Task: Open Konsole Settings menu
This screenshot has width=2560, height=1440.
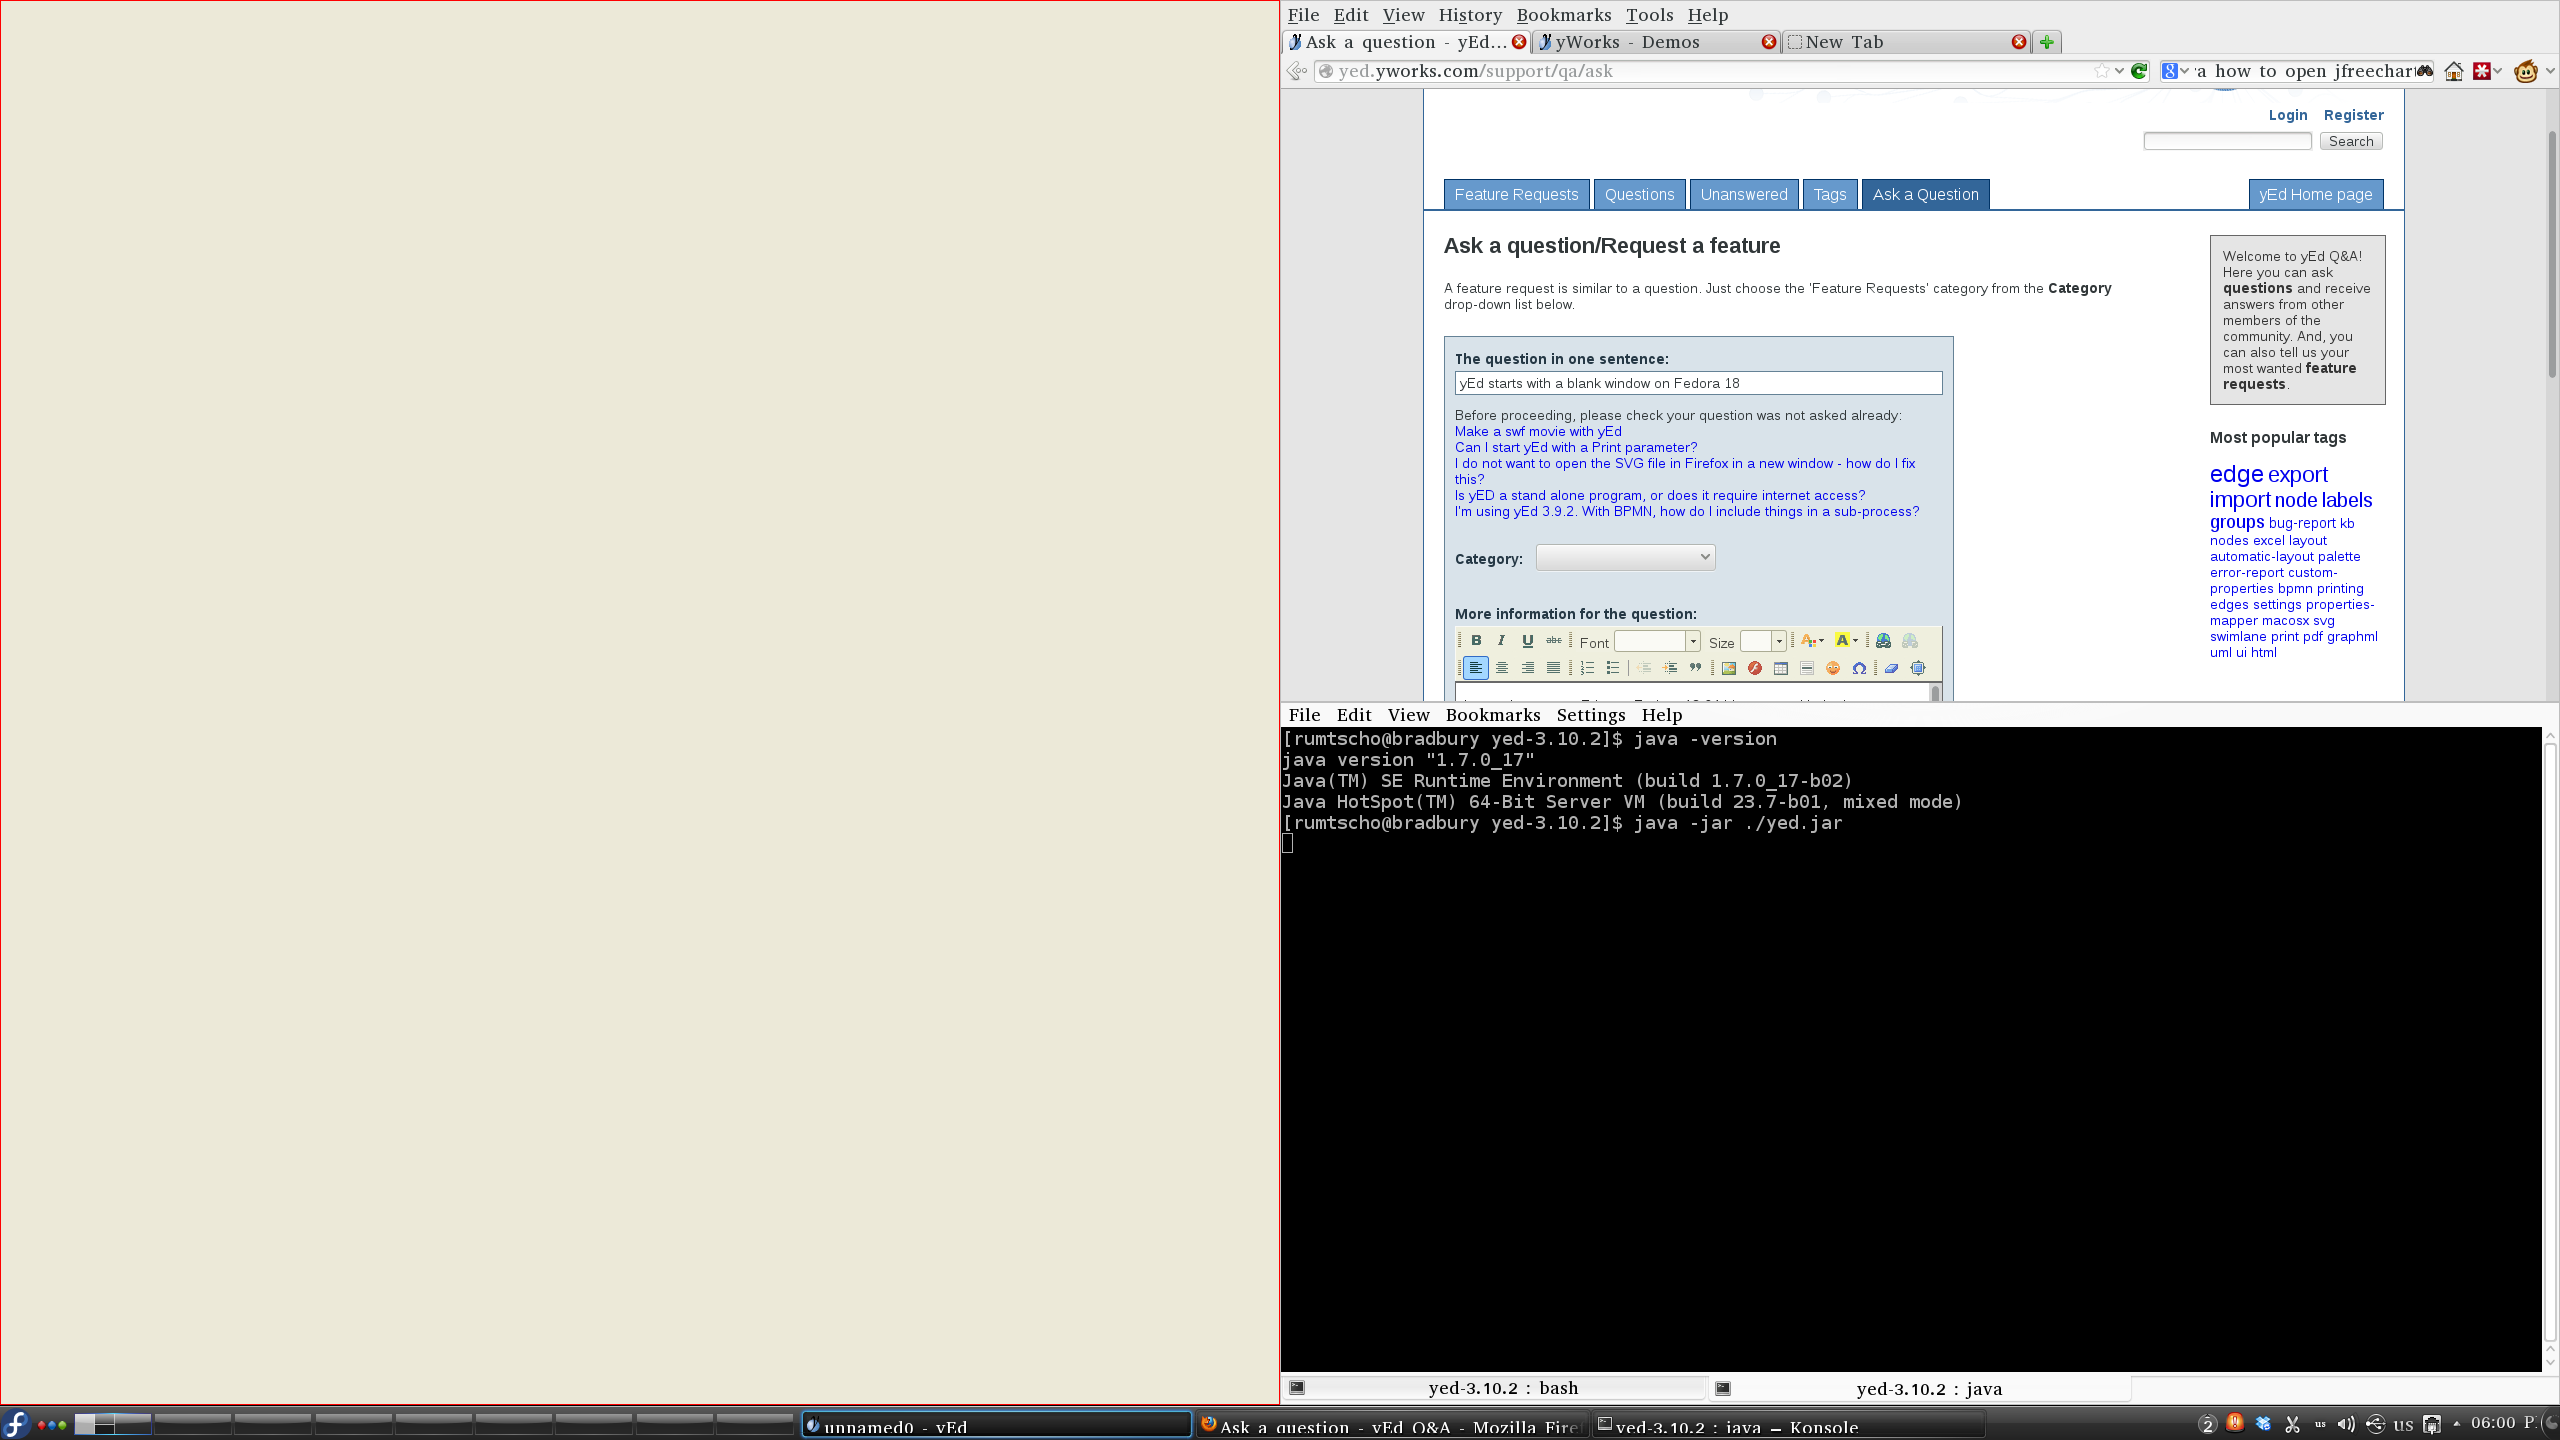Action: click(1591, 715)
